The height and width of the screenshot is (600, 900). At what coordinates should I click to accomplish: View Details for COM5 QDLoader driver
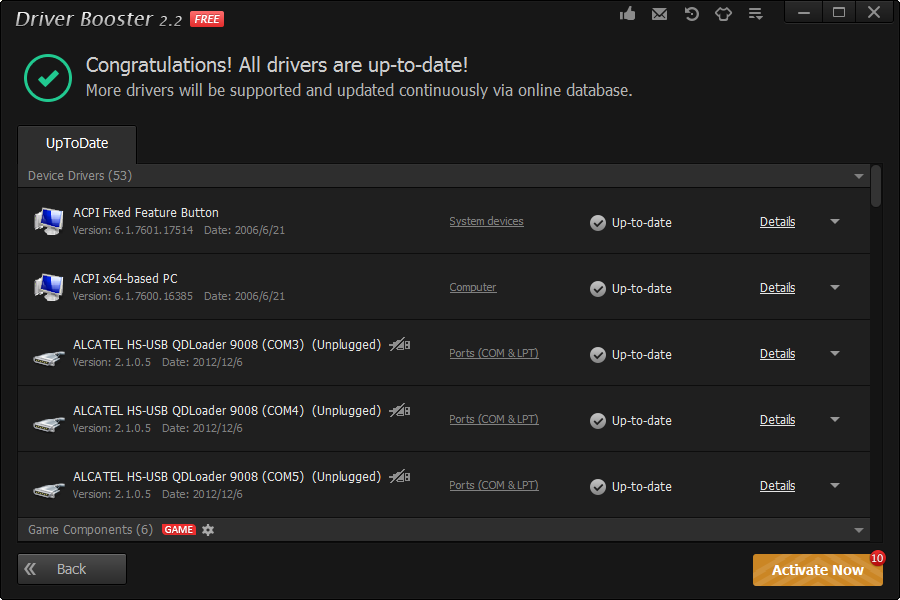coord(777,486)
